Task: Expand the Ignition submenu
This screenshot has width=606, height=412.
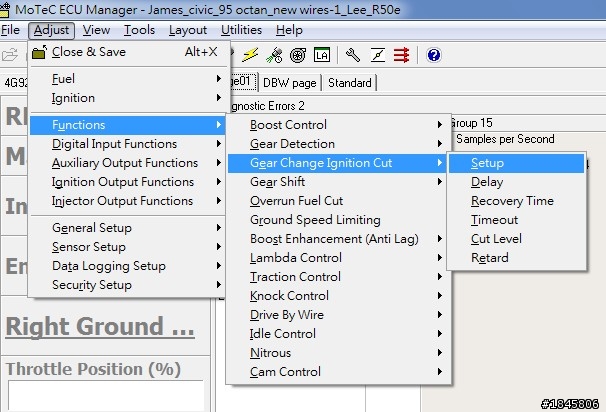Action: coord(127,98)
